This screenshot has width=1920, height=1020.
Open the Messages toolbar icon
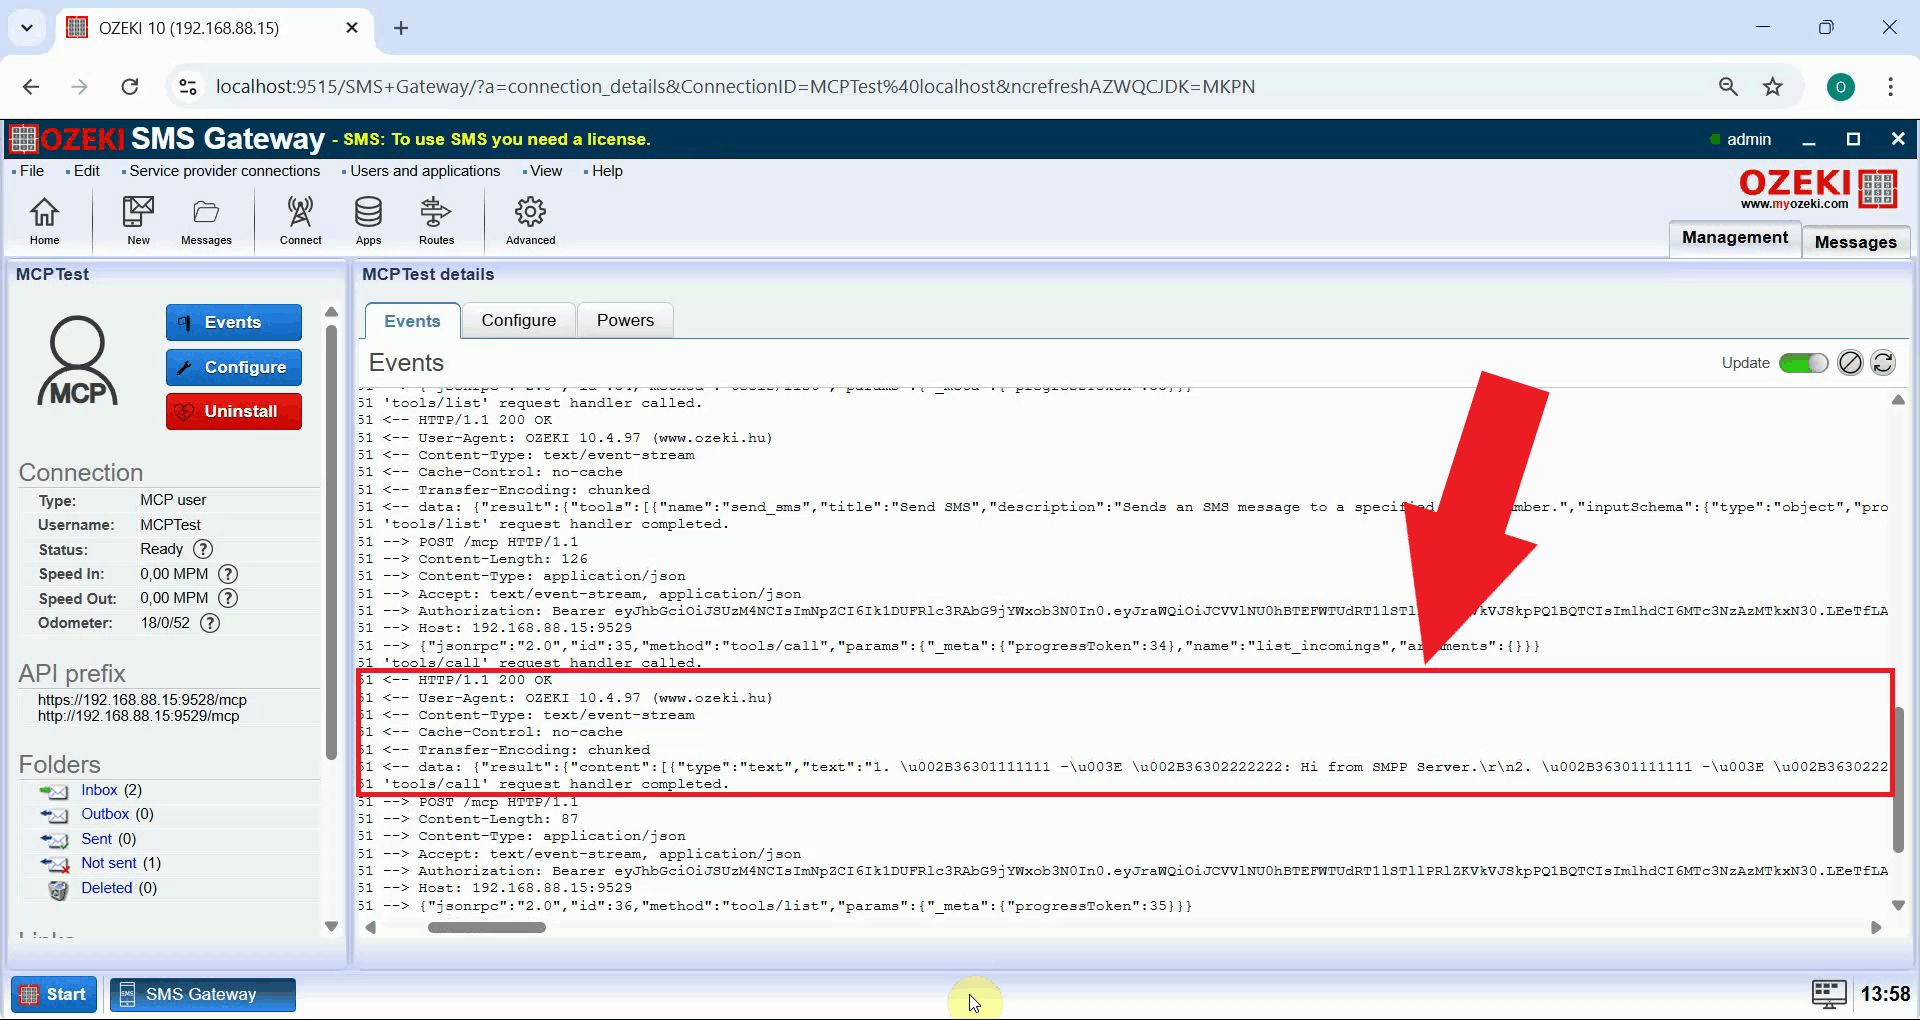pos(206,220)
